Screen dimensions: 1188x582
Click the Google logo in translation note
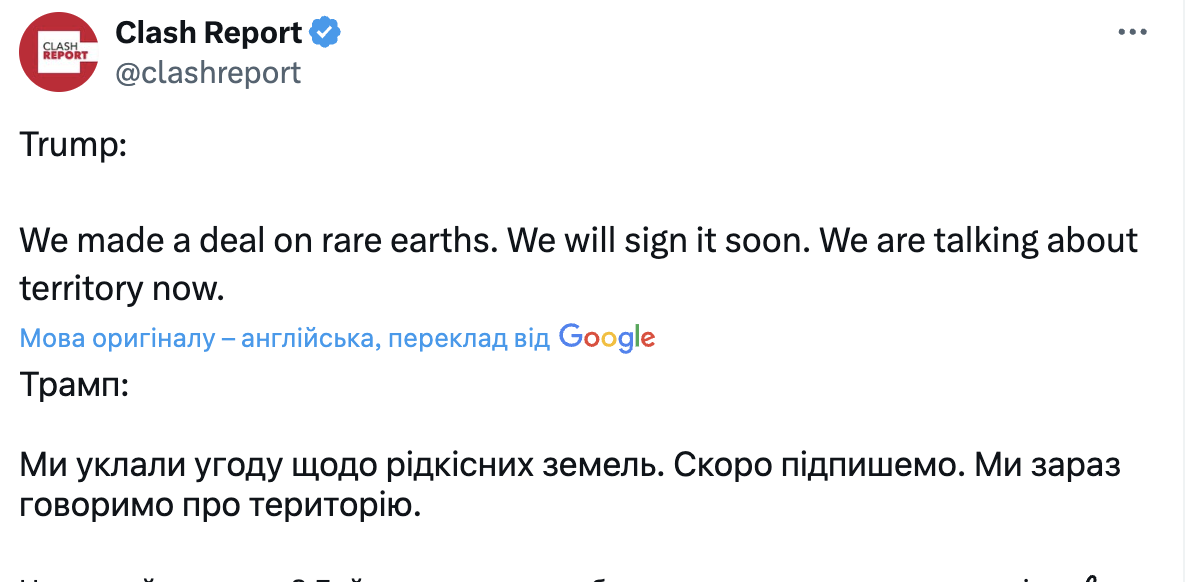607,337
